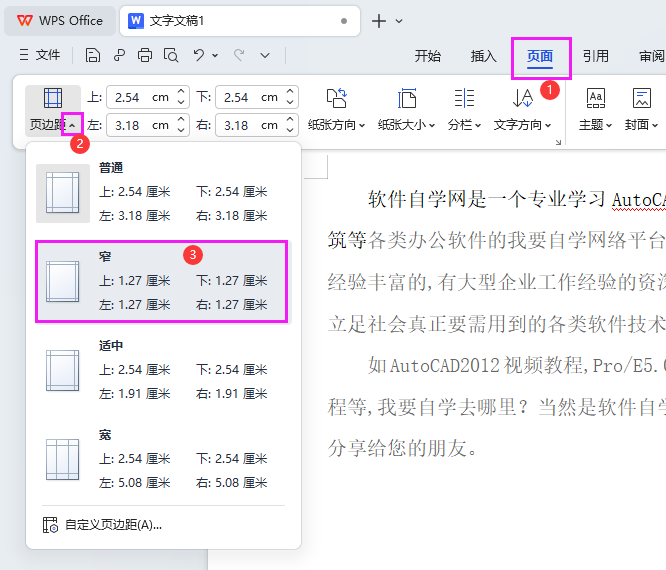Screen dimensions: 666x570
Task: Increase the left margin with up stepper
Action: coord(181,120)
